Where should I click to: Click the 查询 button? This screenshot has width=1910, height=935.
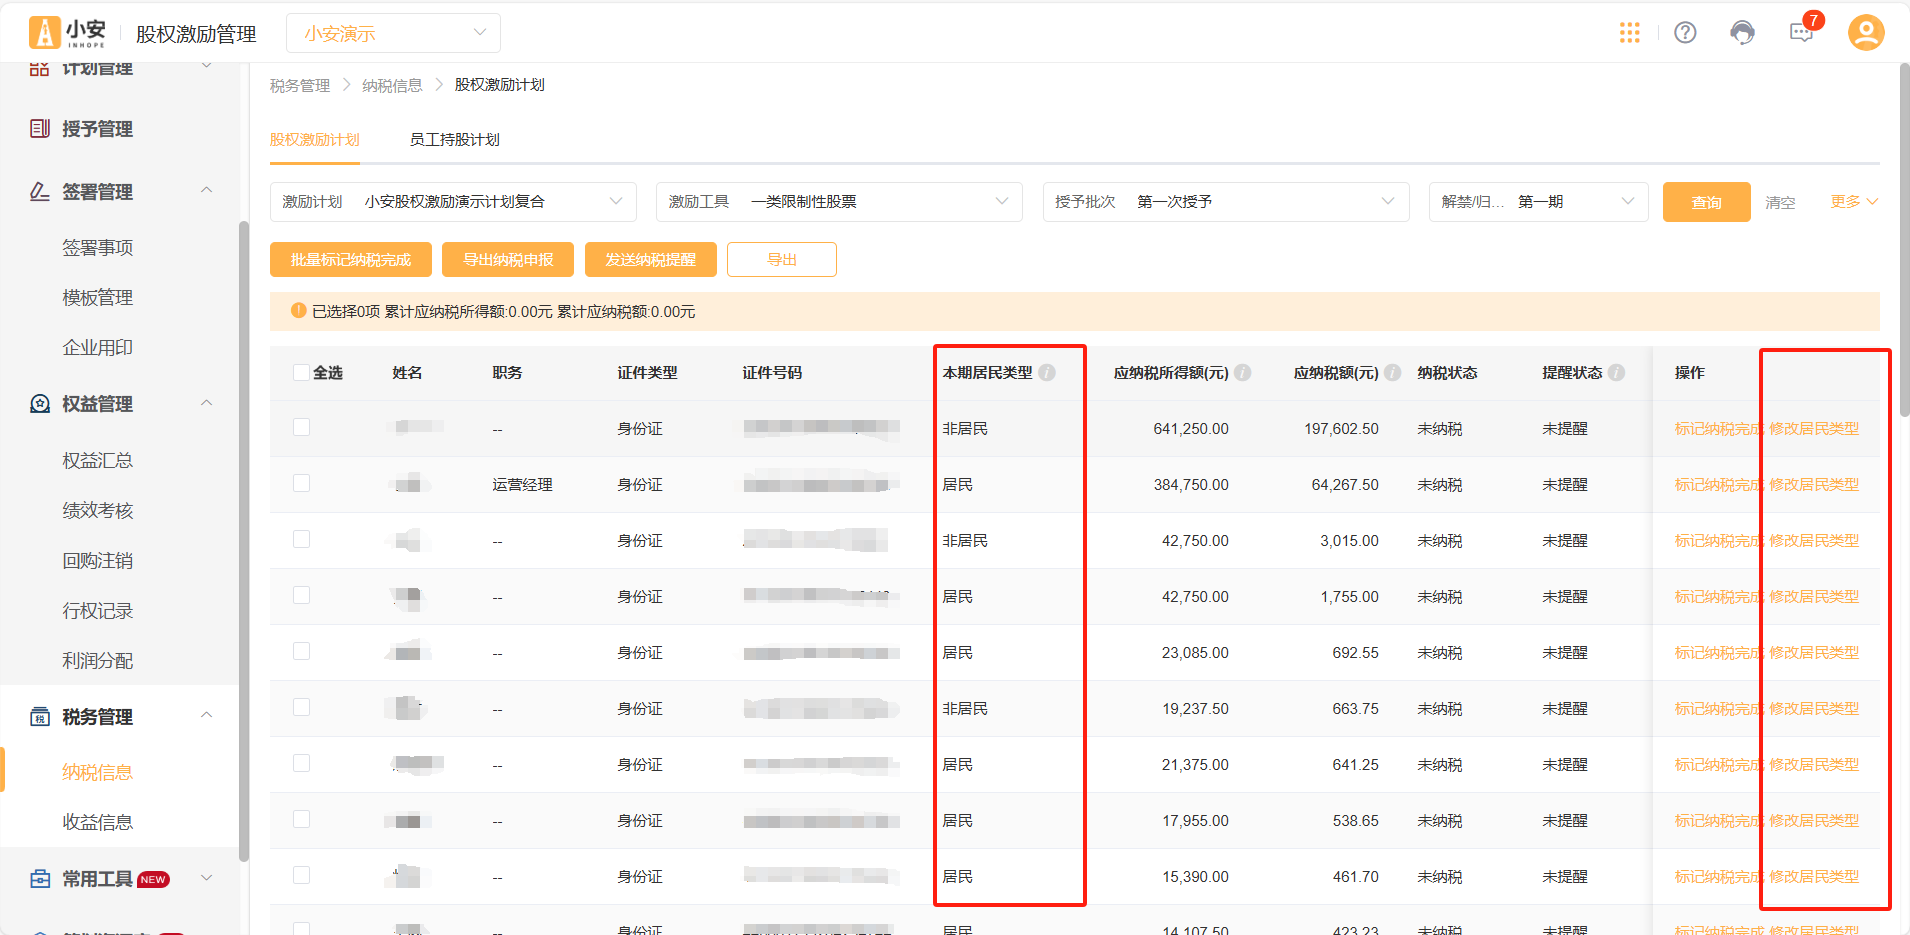click(1706, 202)
